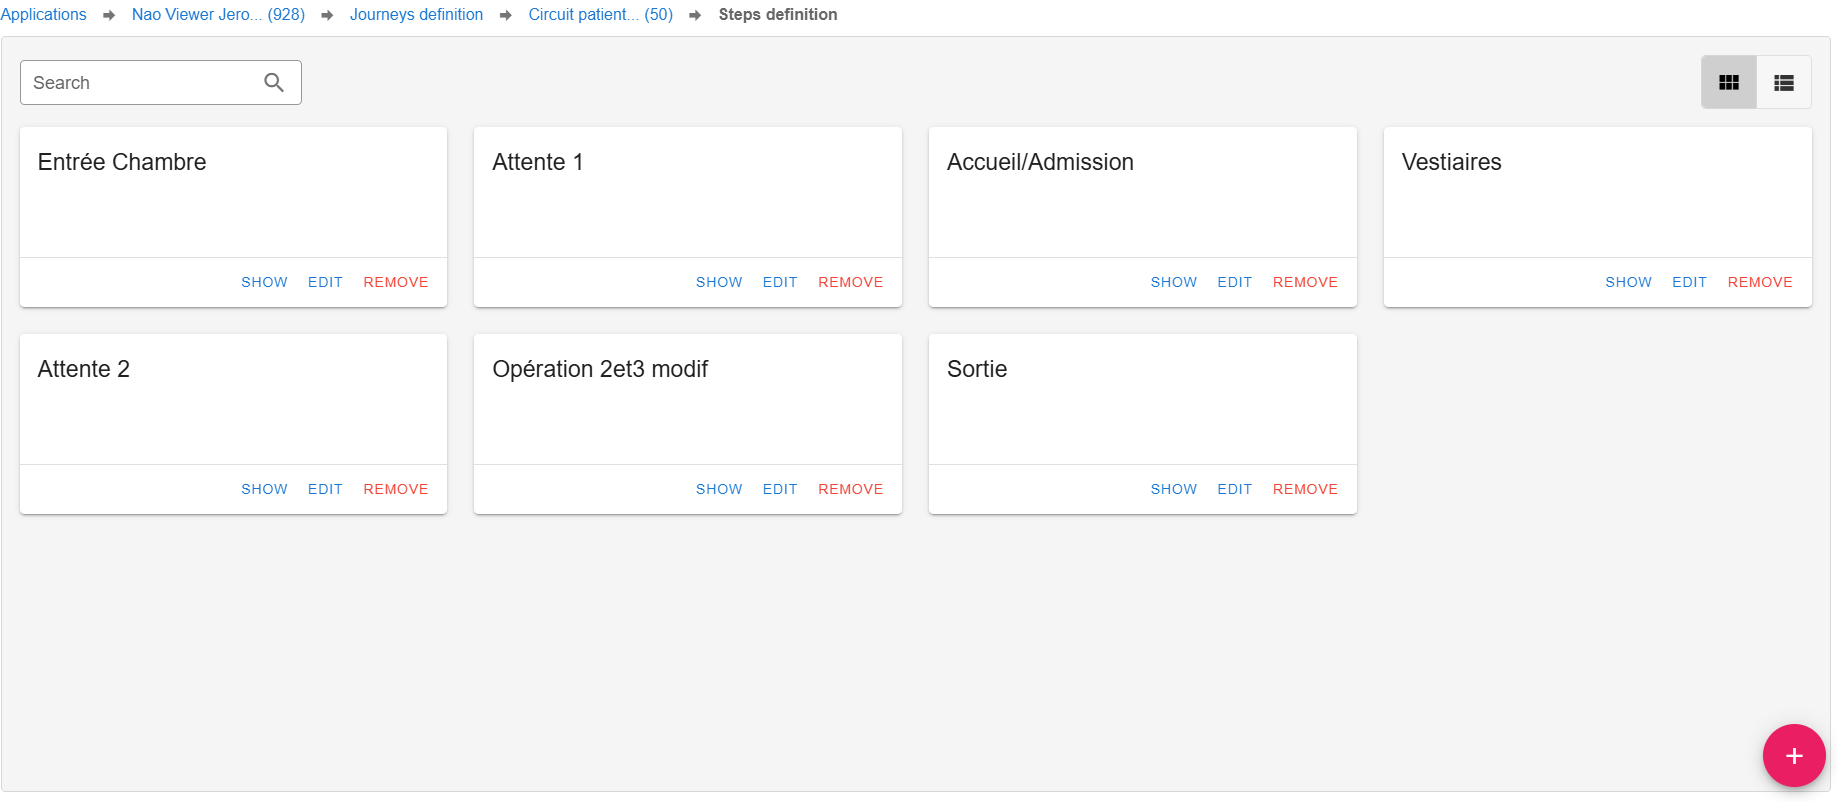Show the Sortie step details
The width and height of the screenshot is (1838, 802).
1173,489
